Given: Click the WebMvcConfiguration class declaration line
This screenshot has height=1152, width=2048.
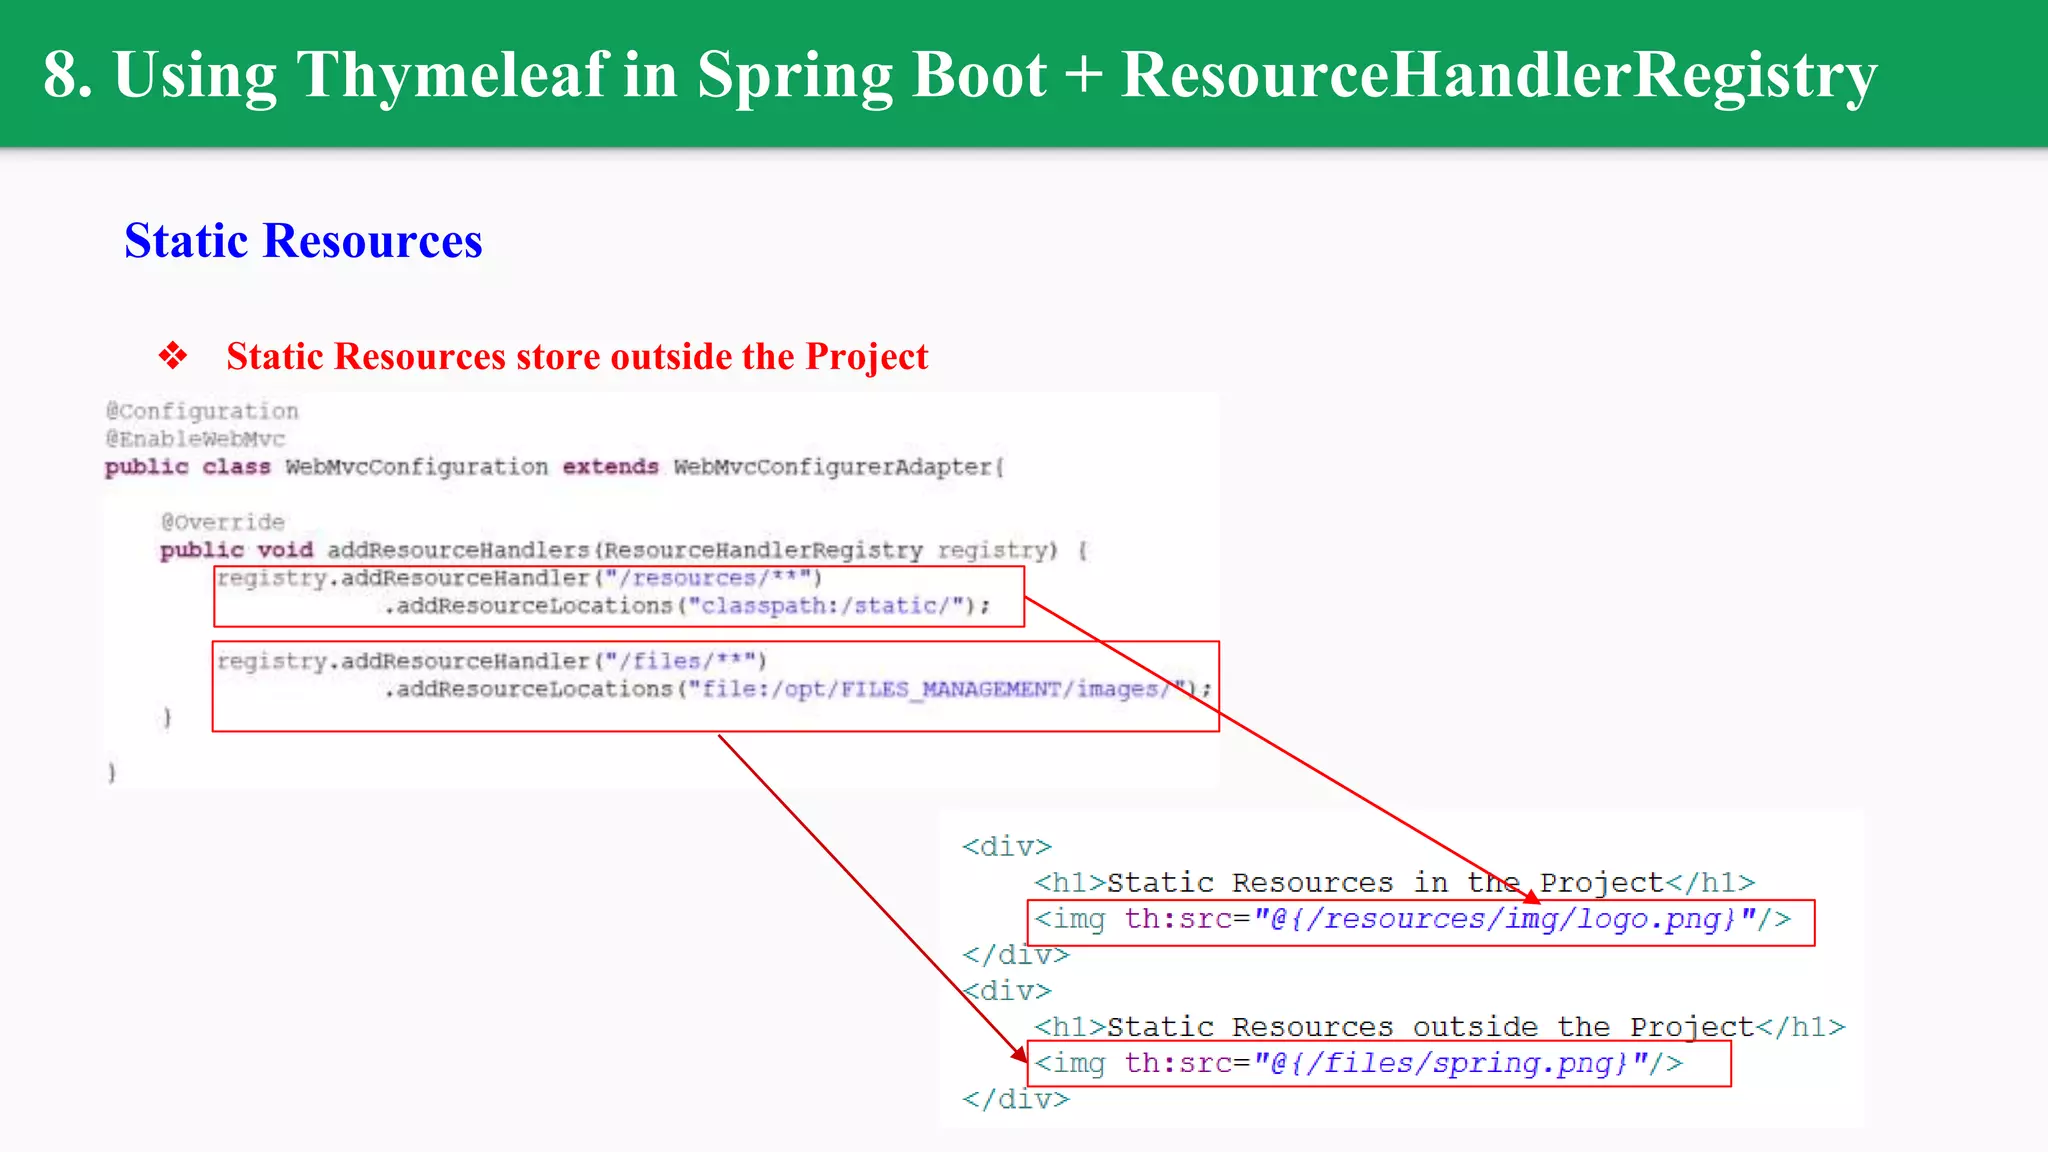Looking at the screenshot, I should point(553,467).
